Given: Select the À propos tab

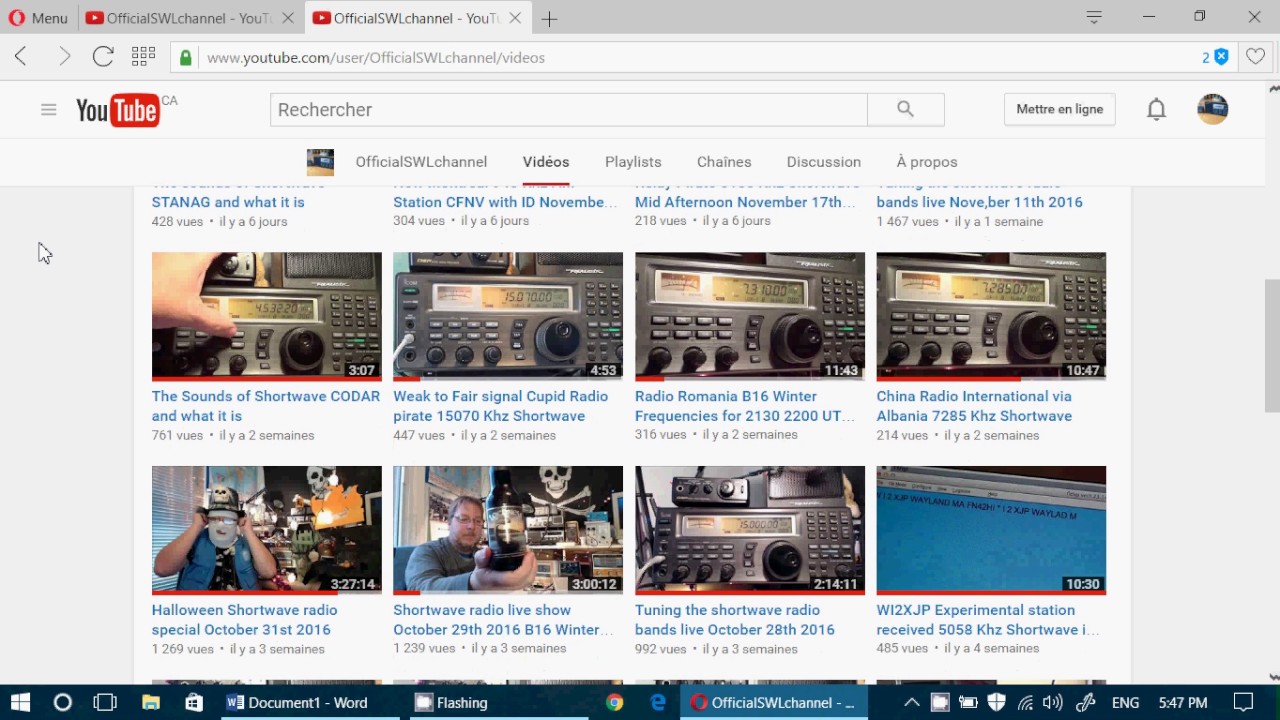Looking at the screenshot, I should point(927,162).
